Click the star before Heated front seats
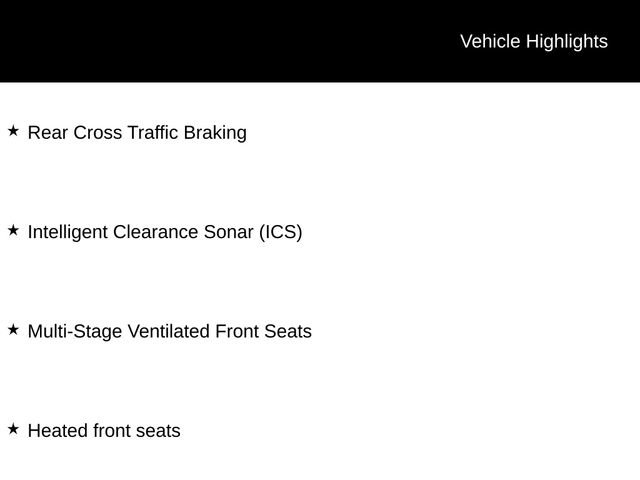The width and height of the screenshot is (640, 480). coord(13,429)
